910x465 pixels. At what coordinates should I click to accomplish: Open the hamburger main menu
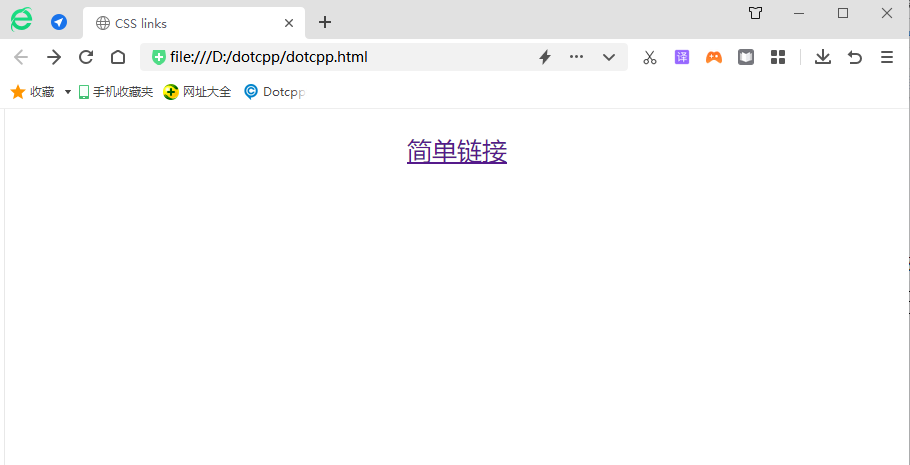point(887,57)
